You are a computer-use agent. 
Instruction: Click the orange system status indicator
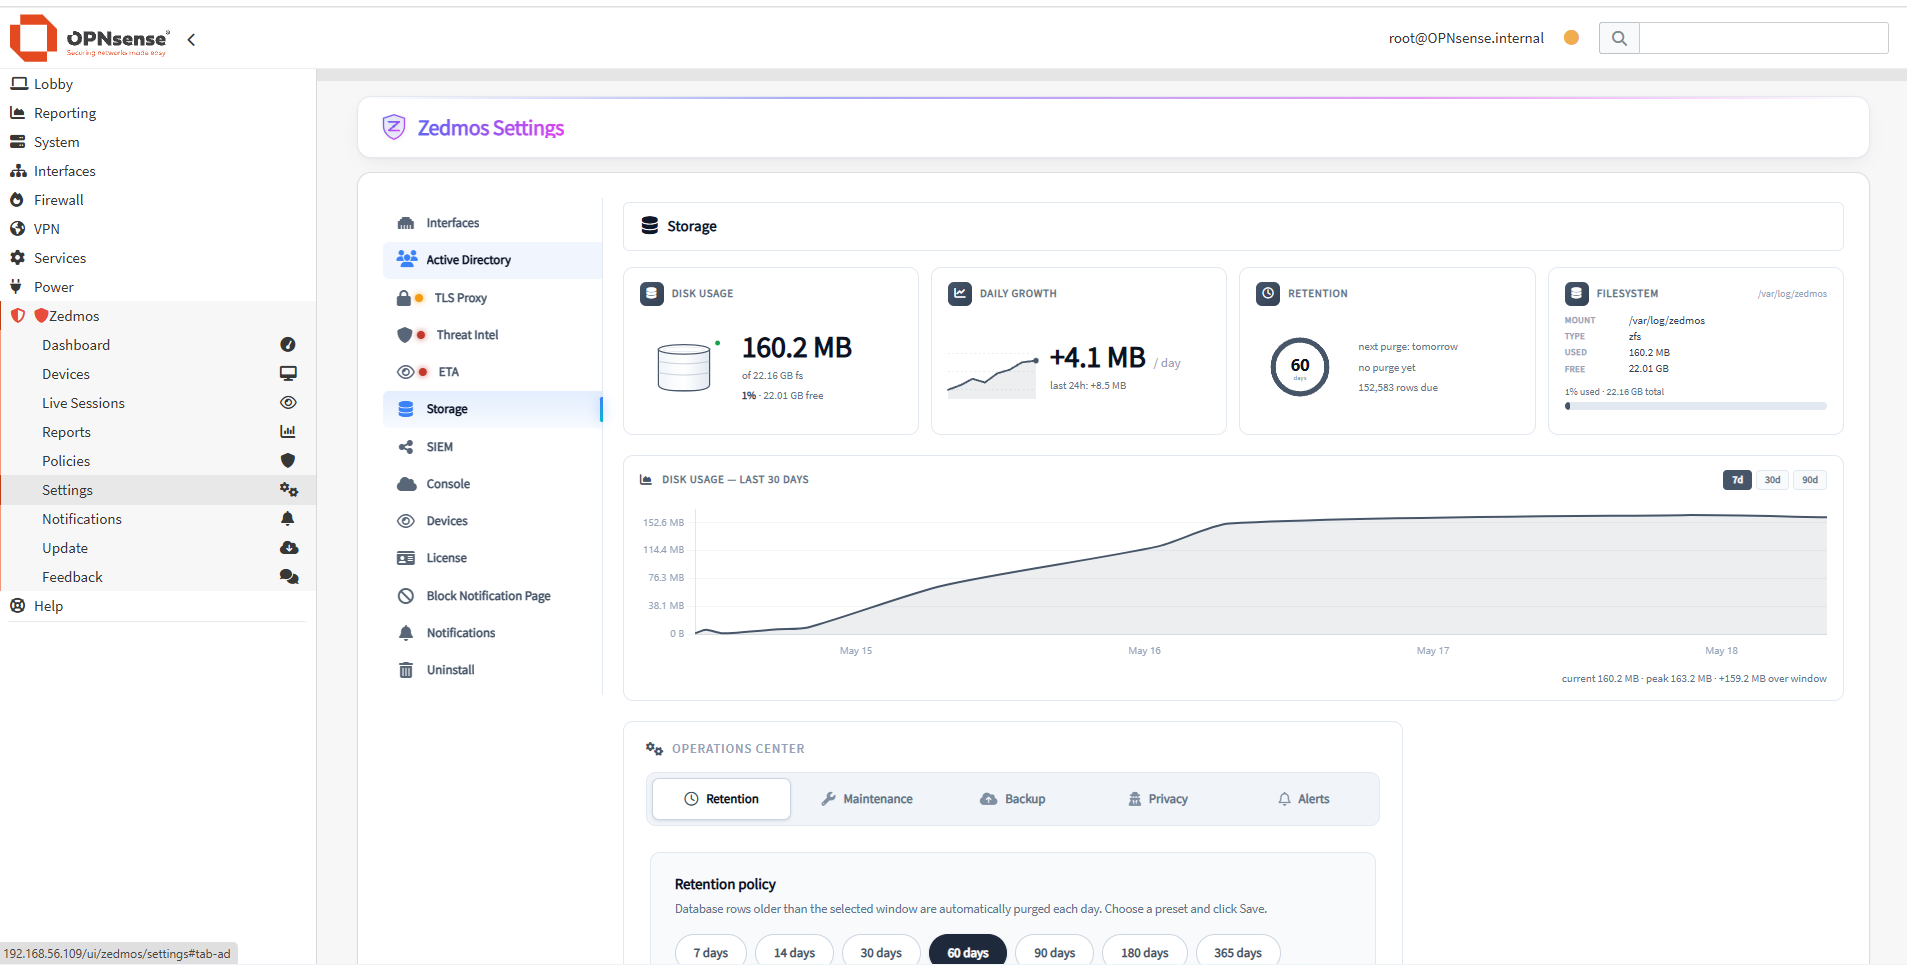(x=1571, y=38)
